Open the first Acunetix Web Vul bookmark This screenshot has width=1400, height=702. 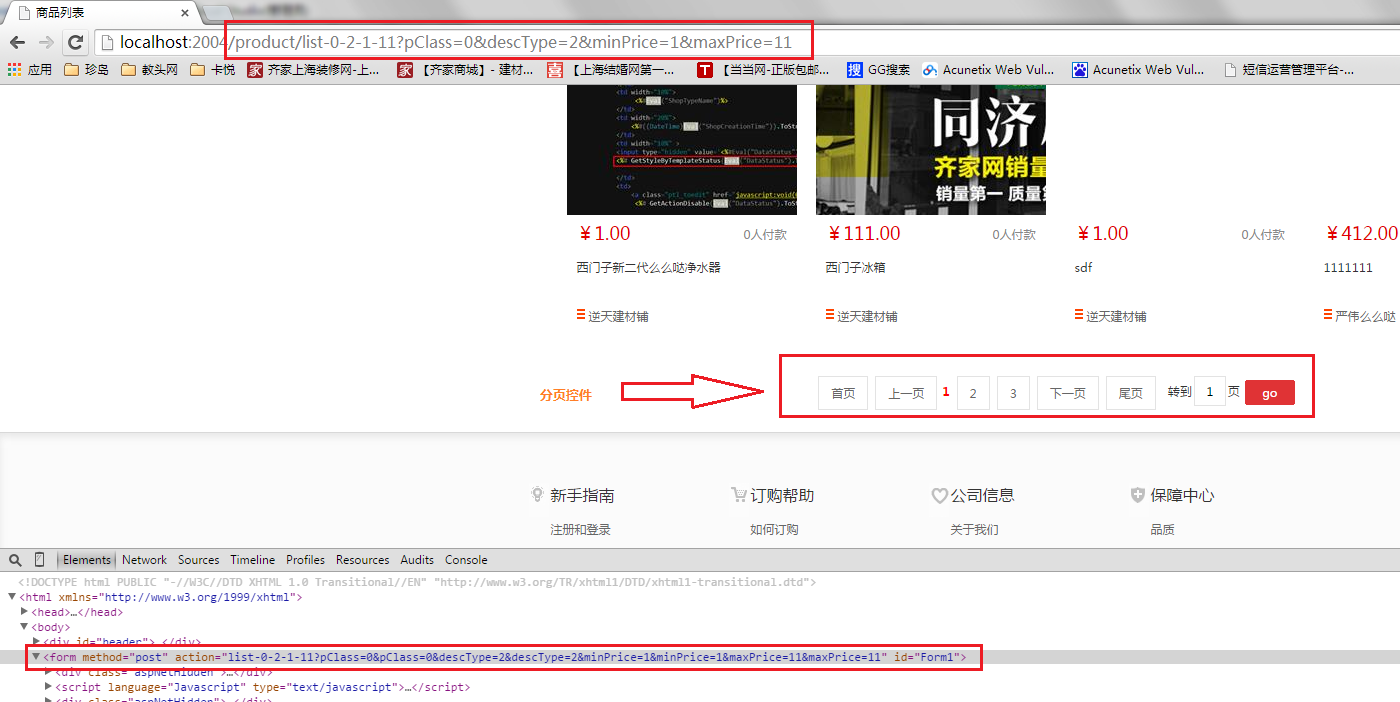[x=988, y=70]
